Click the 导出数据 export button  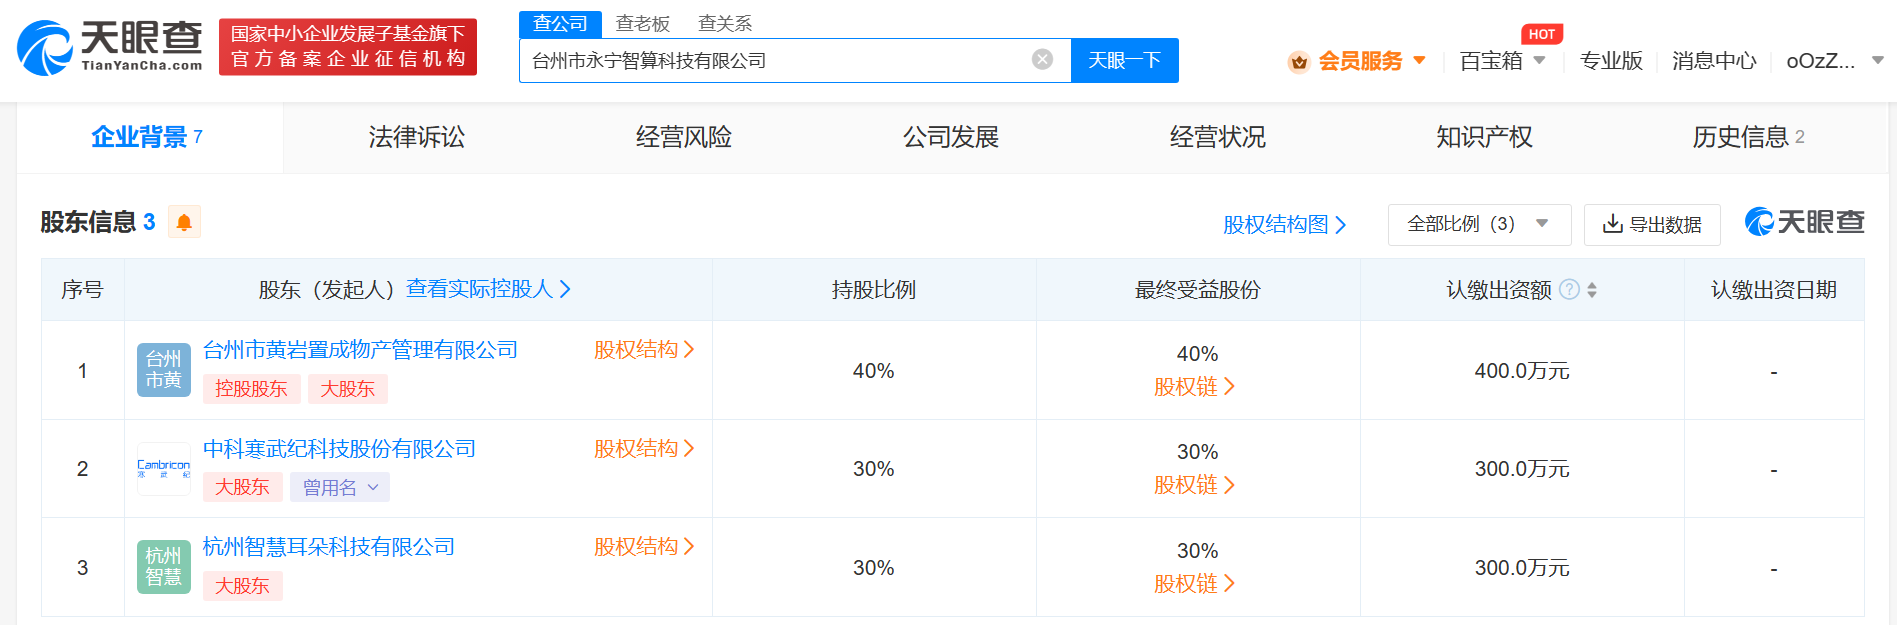[x=1652, y=224]
